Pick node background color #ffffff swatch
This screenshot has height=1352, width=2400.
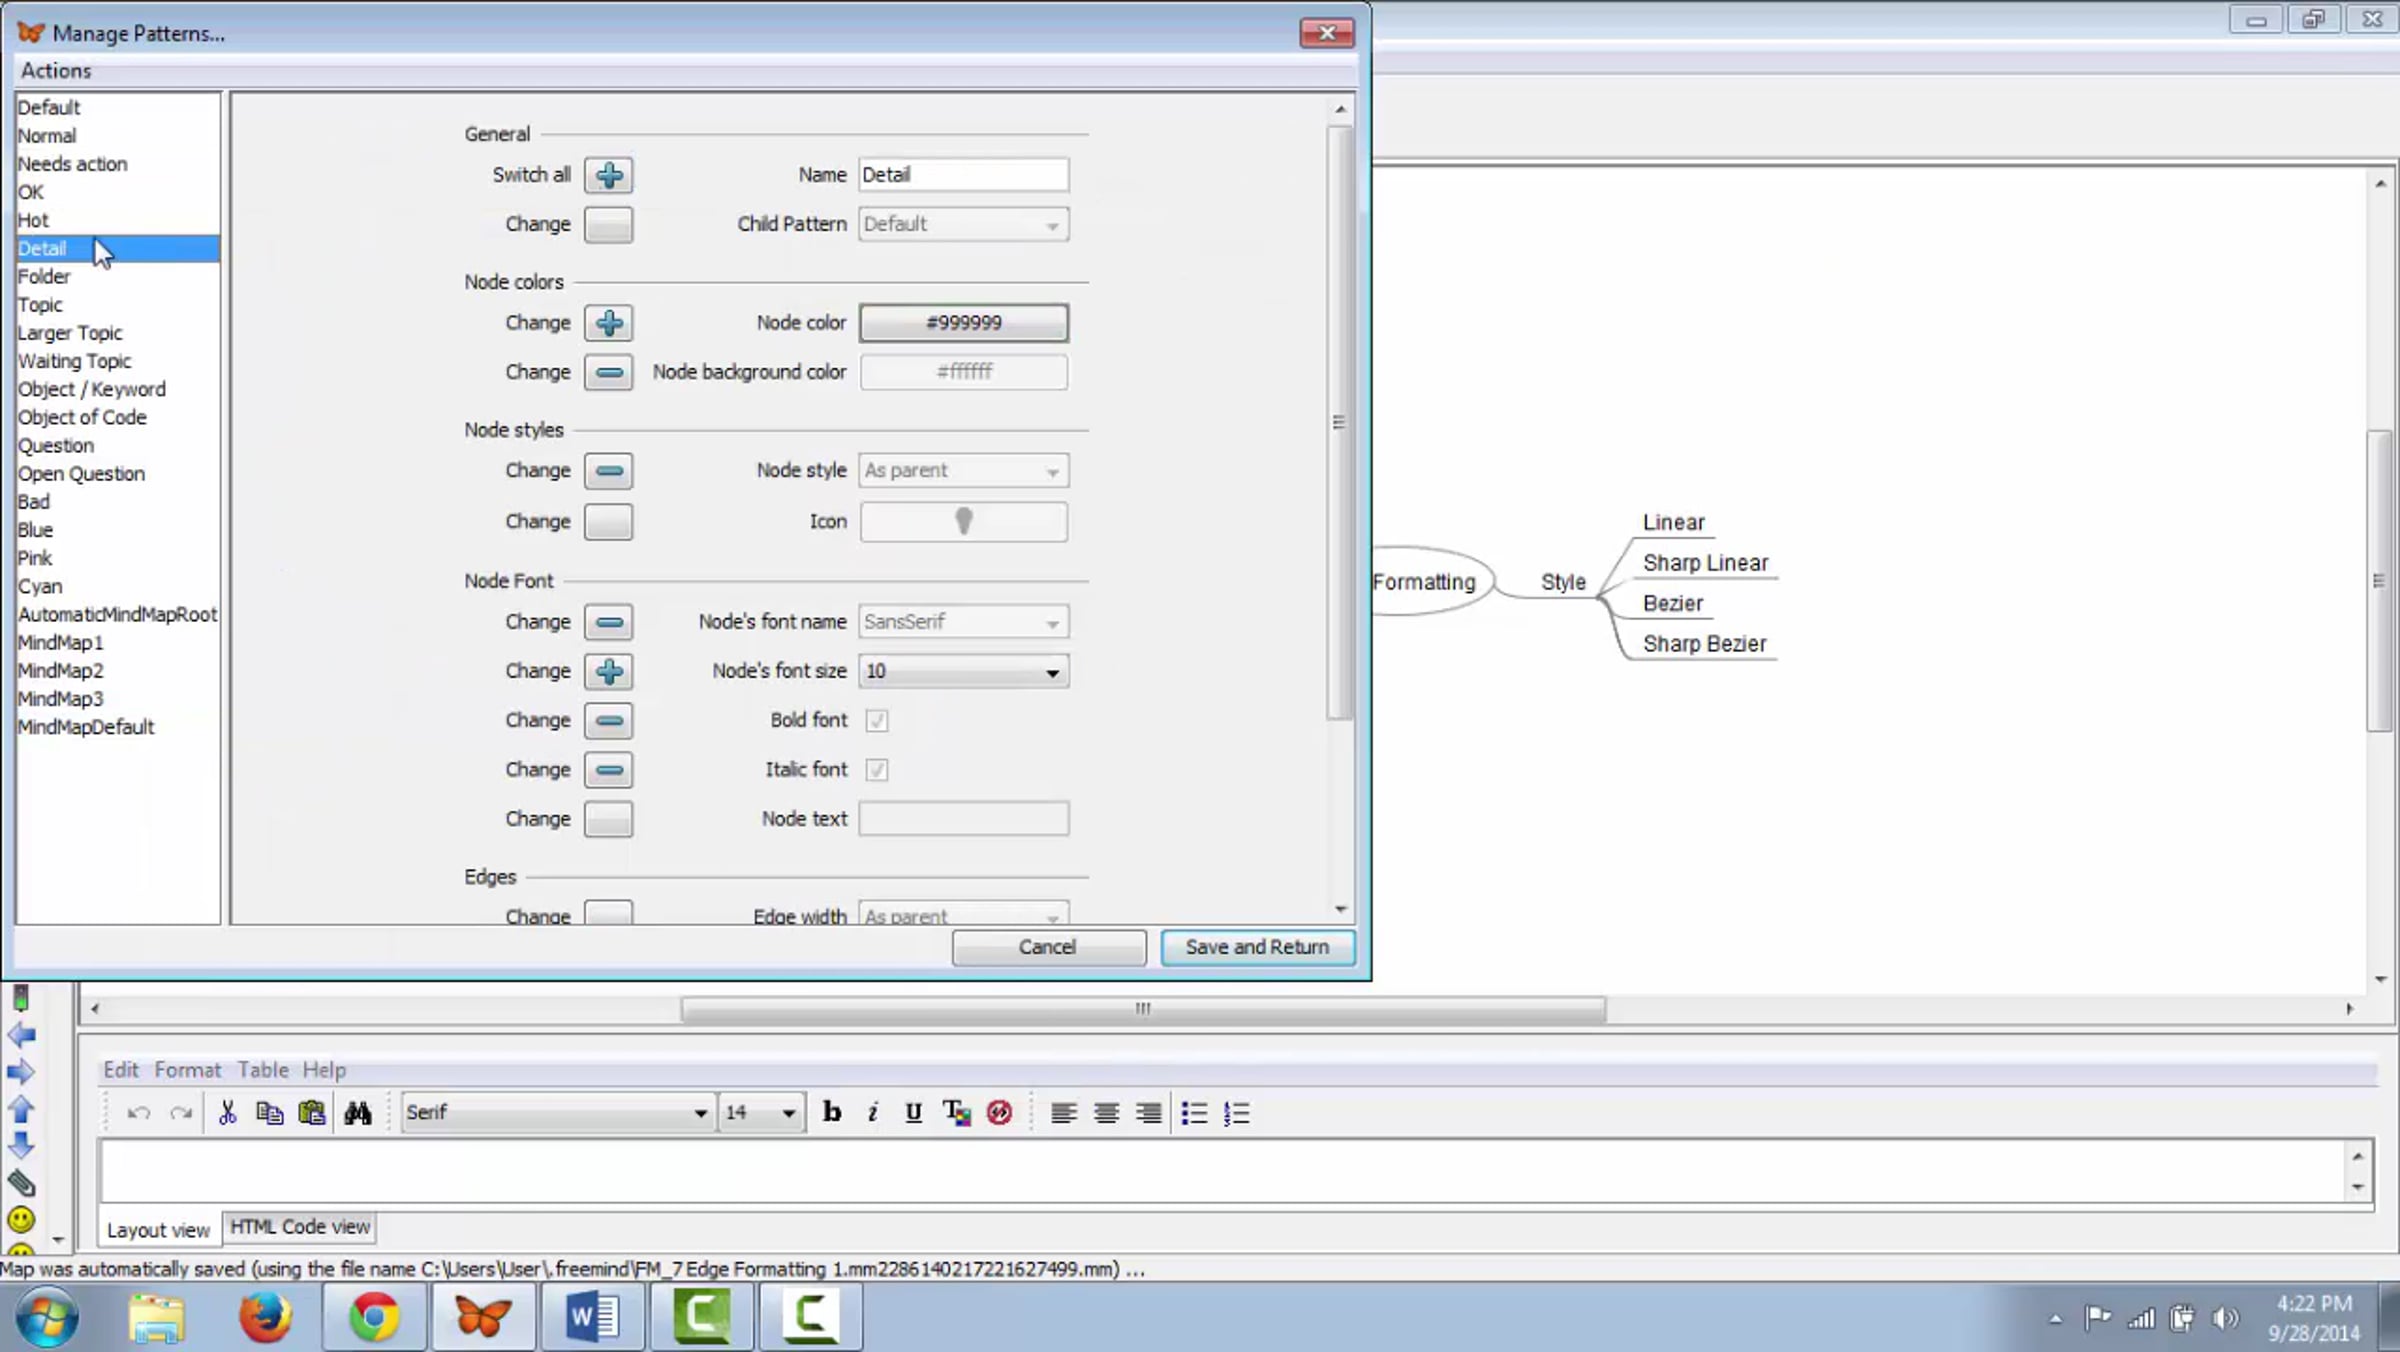963,372
